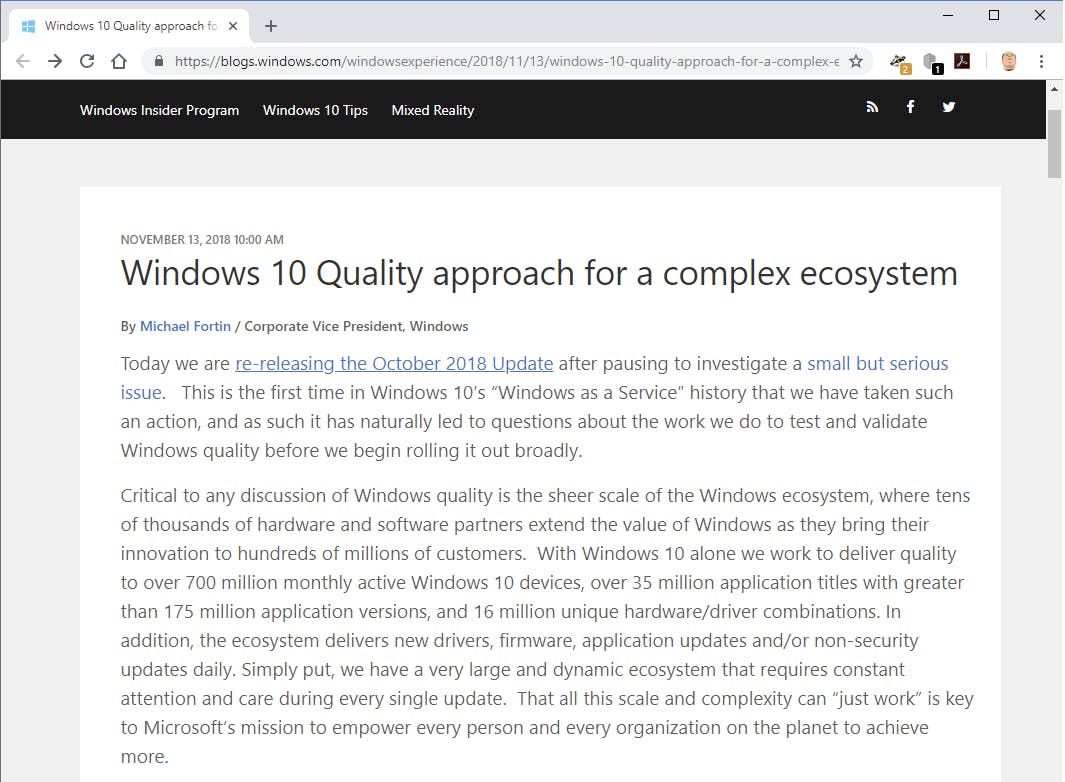Open the Chrome three-dot menu
The width and height of the screenshot is (1065, 782).
click(1041, 61)
